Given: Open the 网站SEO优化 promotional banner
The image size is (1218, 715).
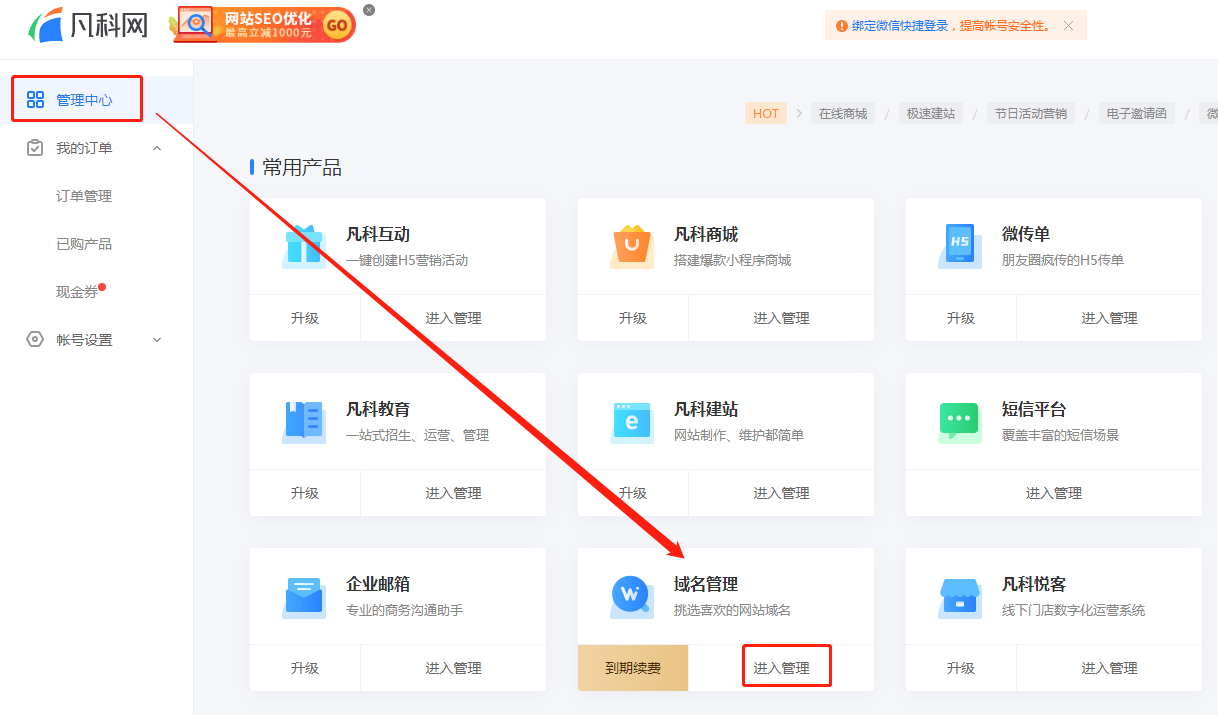Looking at the screenshot, I should coord(263,24).
